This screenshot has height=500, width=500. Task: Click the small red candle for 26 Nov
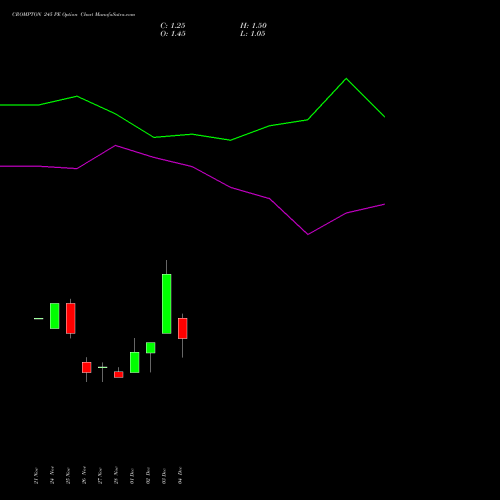tap(87, 367)
